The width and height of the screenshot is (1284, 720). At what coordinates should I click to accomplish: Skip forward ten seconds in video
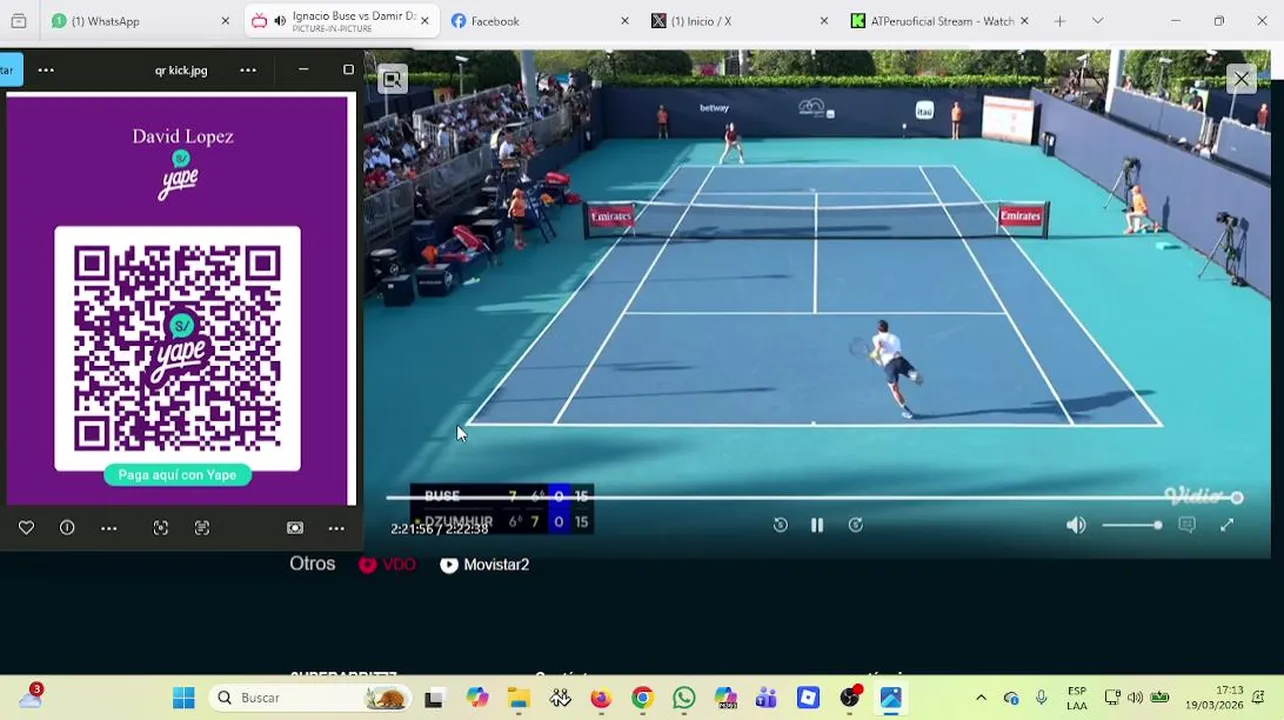[x=856, y=525]
